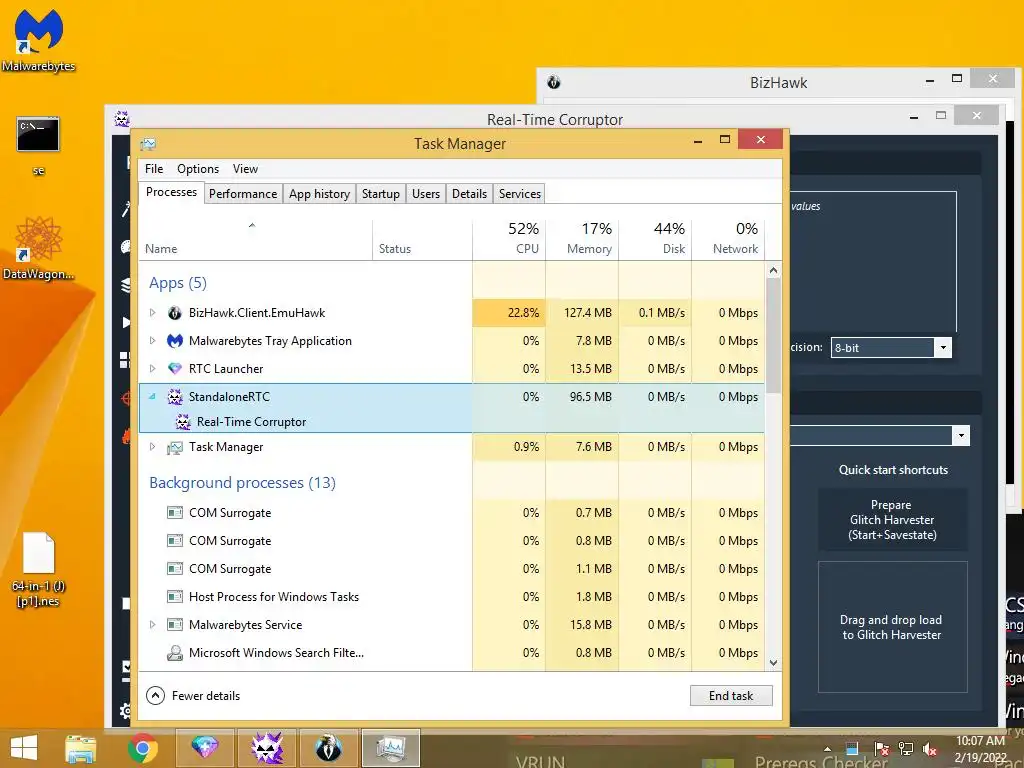Open Google Chrome from the taskbar
The width and height of the screenshot is (1024, 768).
(142, 748)
